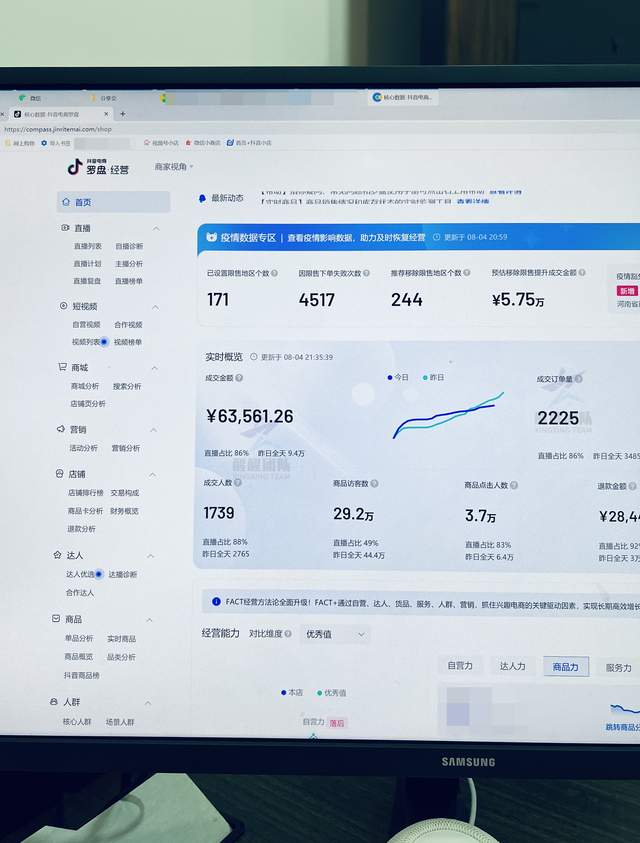Open the 商家视角 view dropdown

pos(174,167)
